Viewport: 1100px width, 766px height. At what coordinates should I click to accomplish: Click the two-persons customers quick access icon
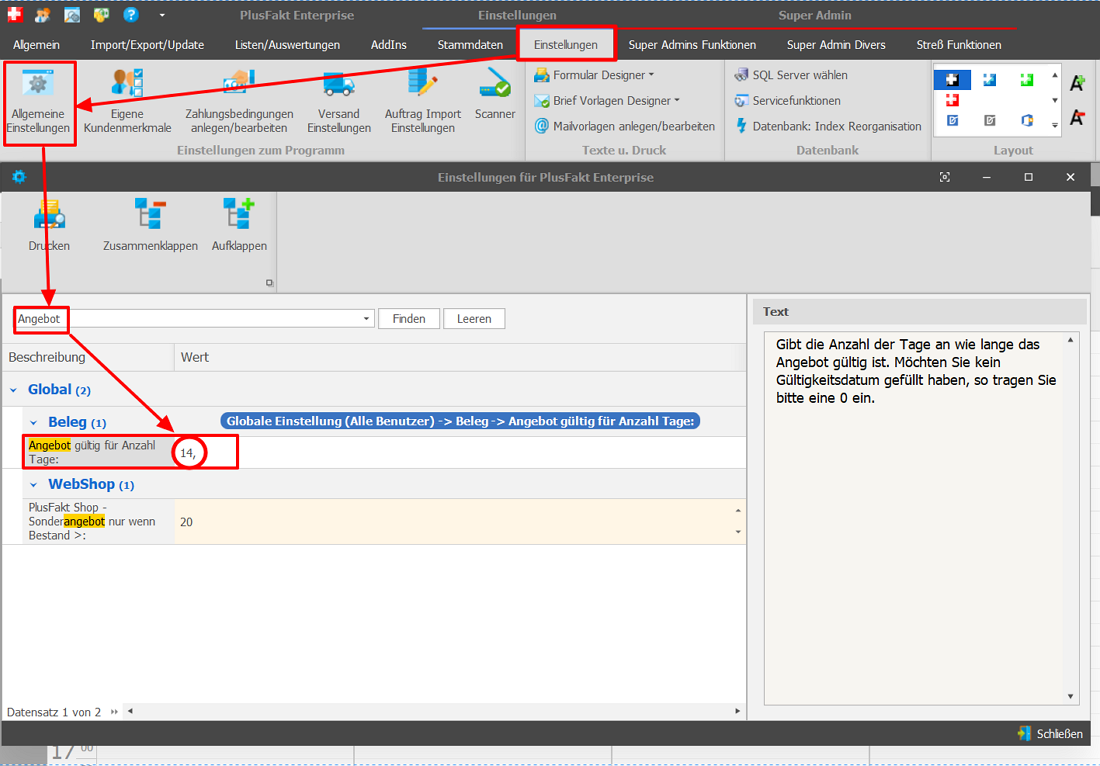[43, 15]
